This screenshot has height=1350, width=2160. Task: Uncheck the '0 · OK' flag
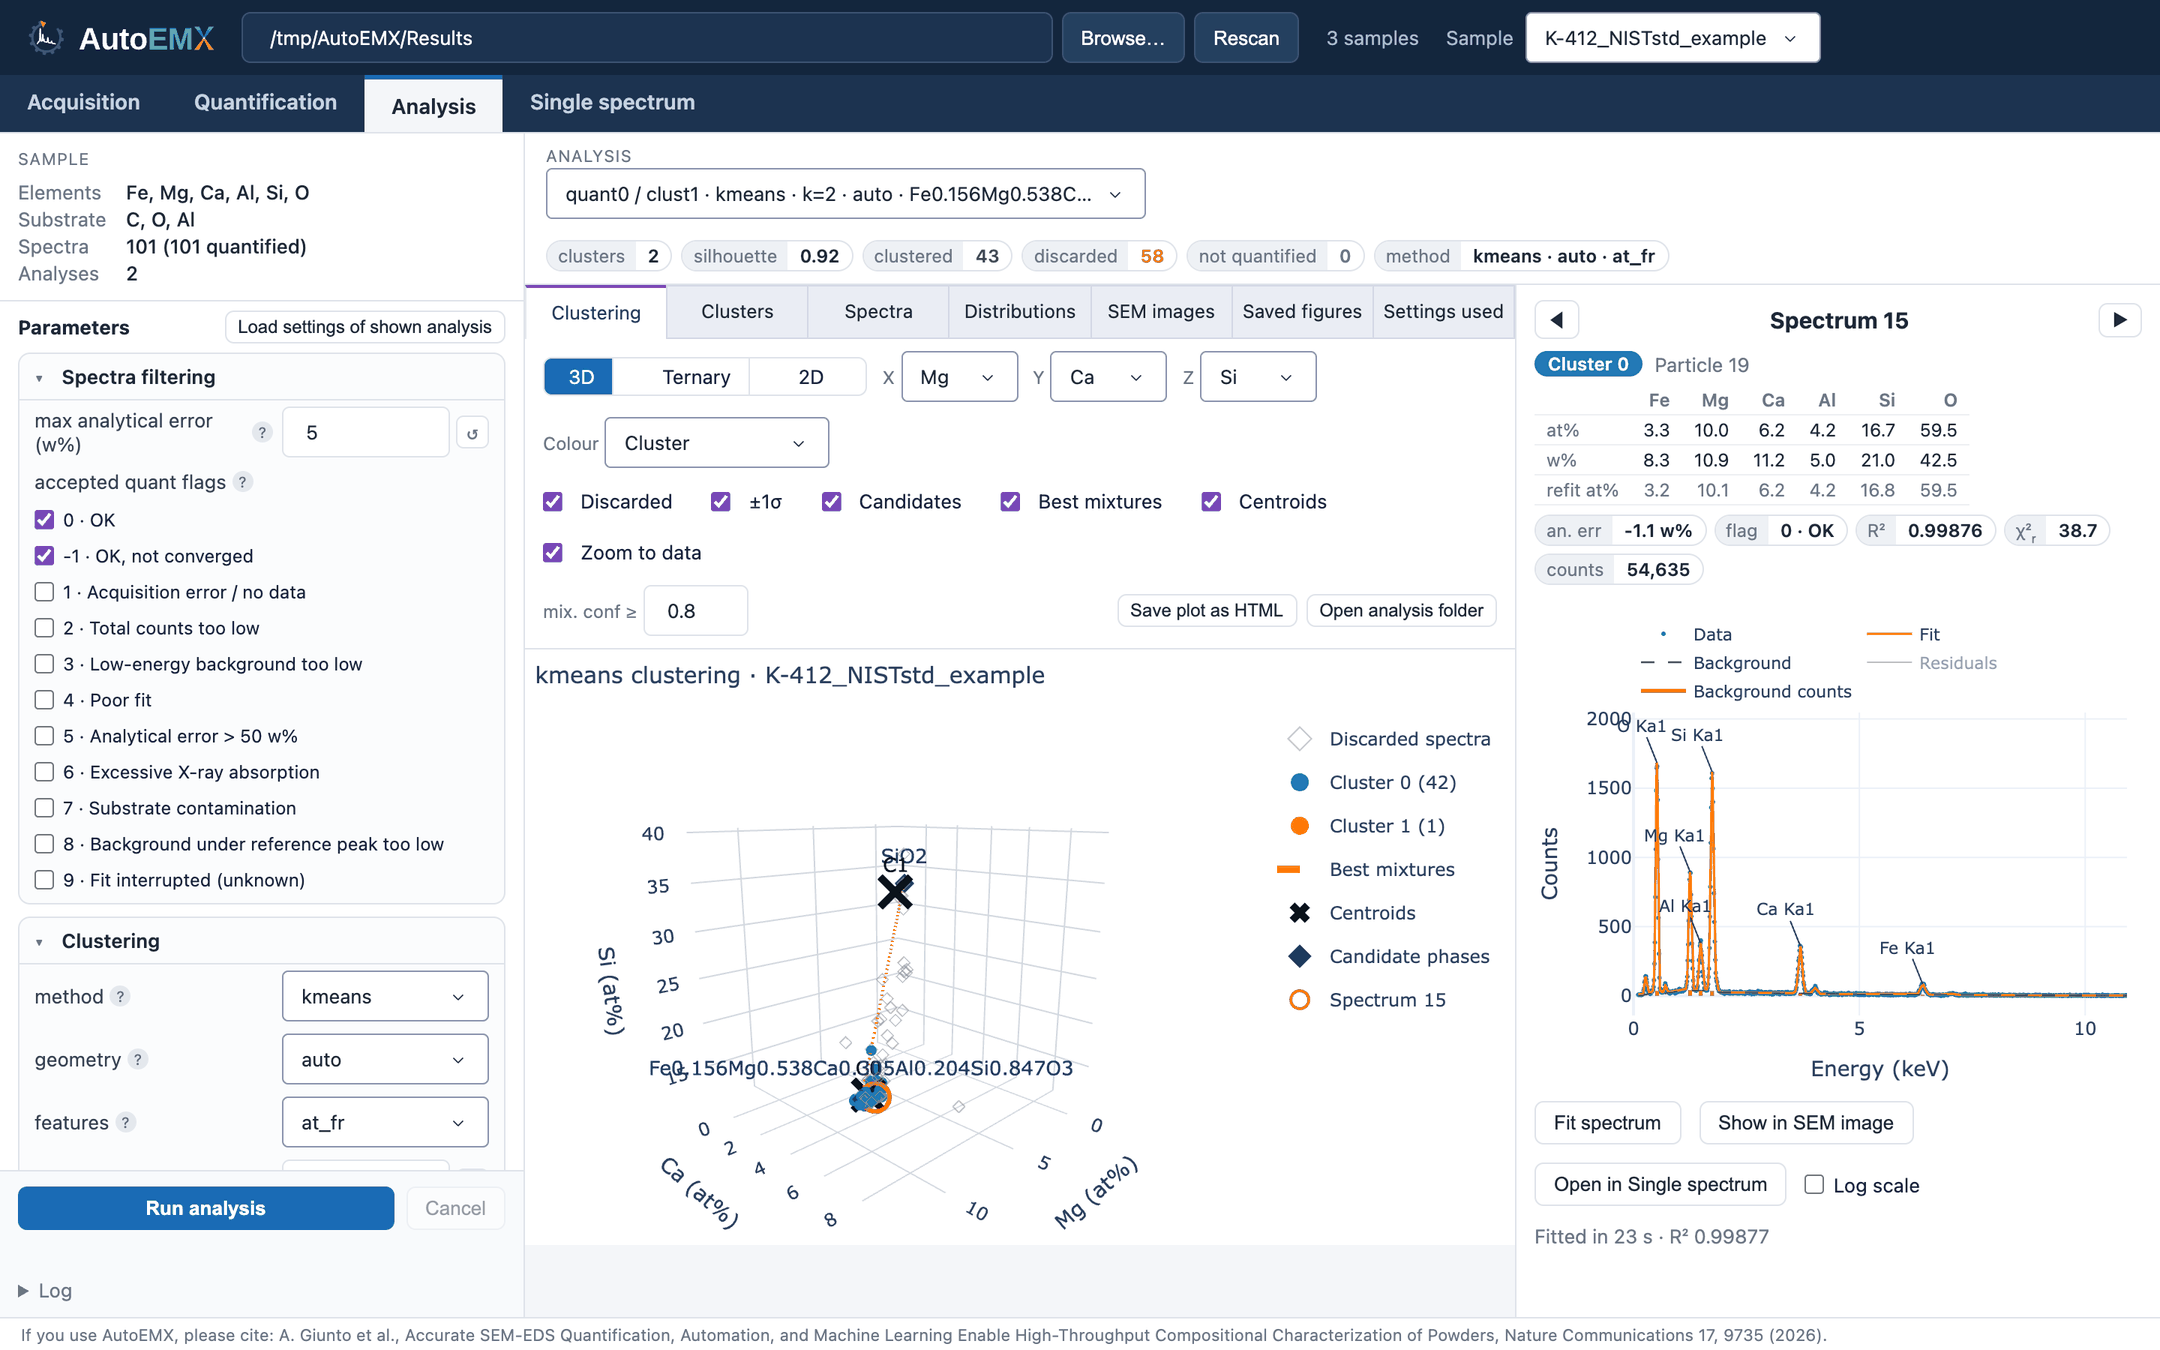[44, 520]
